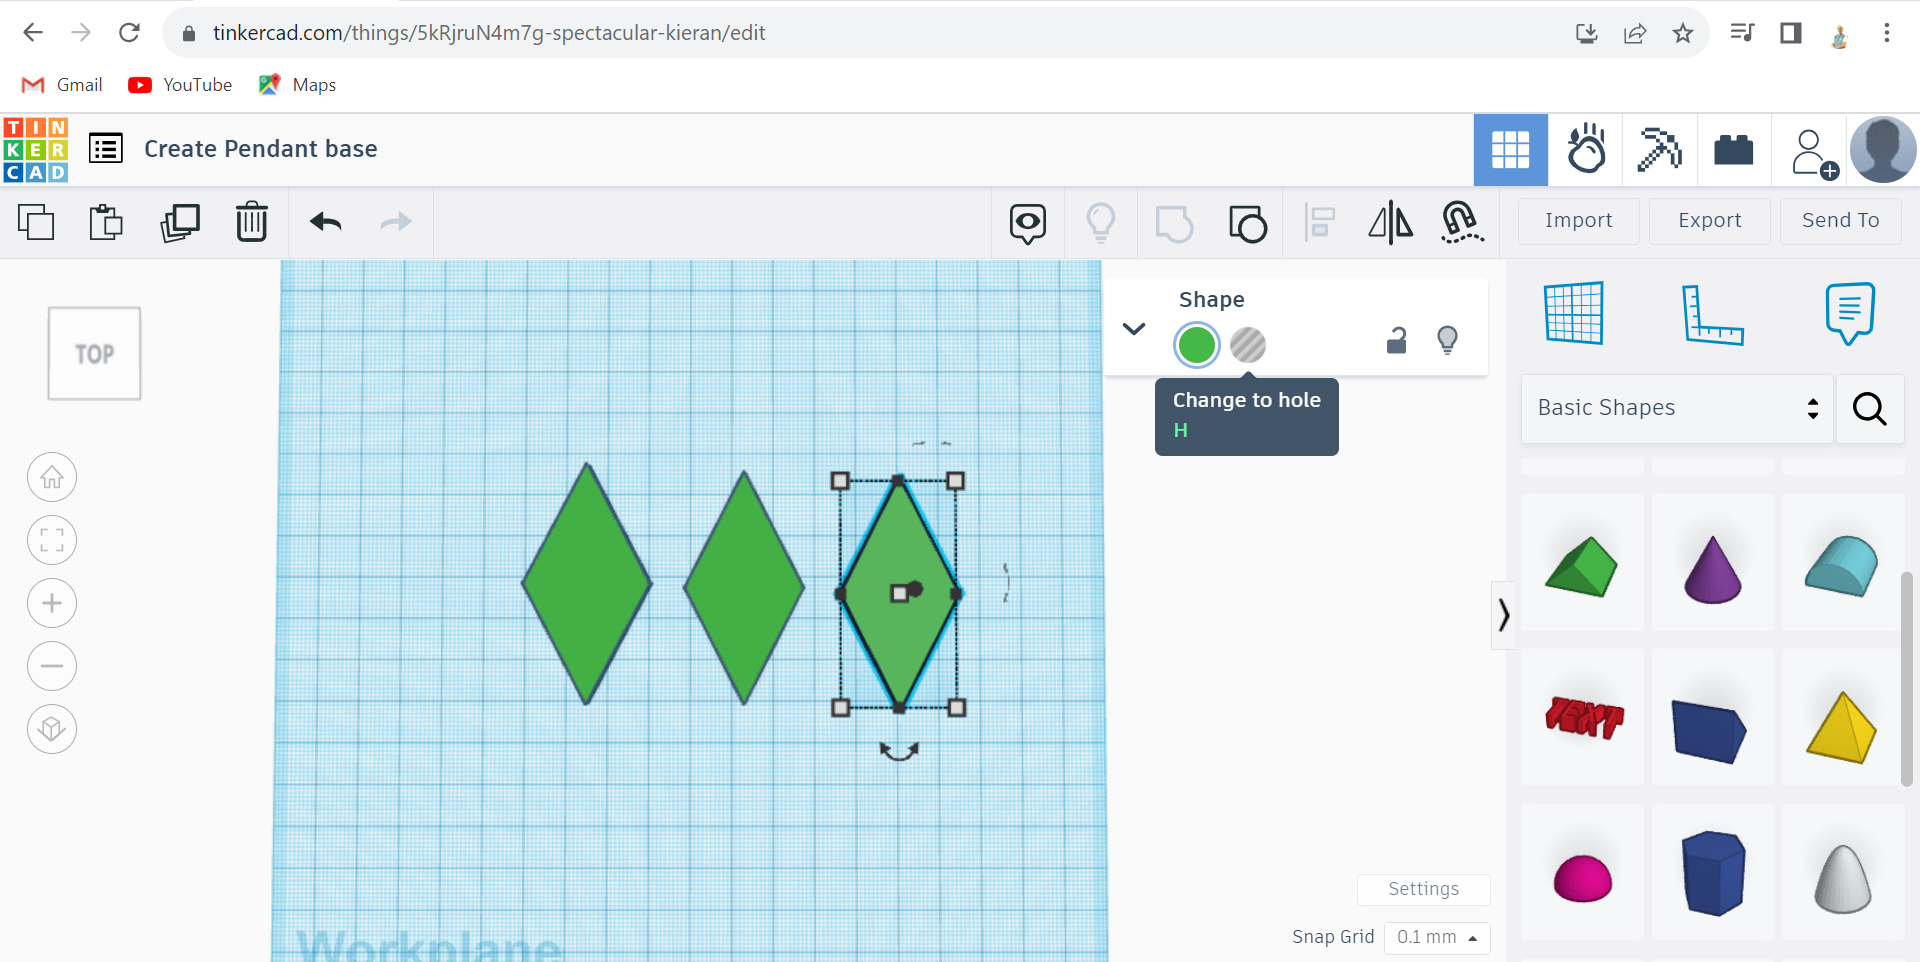Select the middle green diamond shape
This screenshot has height=962, width=1920.
point(744,588)
